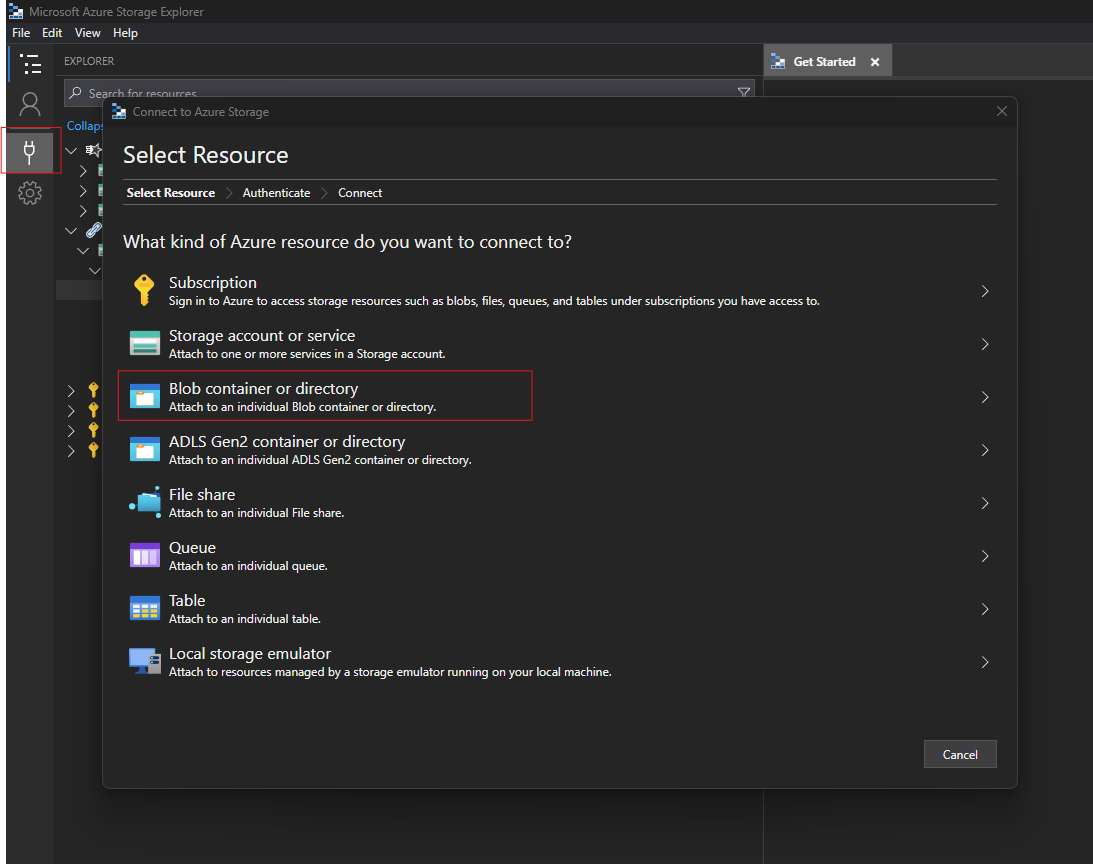Click the Azure Storage Explorer title bar icon
1093x864 pixels.
15,11
